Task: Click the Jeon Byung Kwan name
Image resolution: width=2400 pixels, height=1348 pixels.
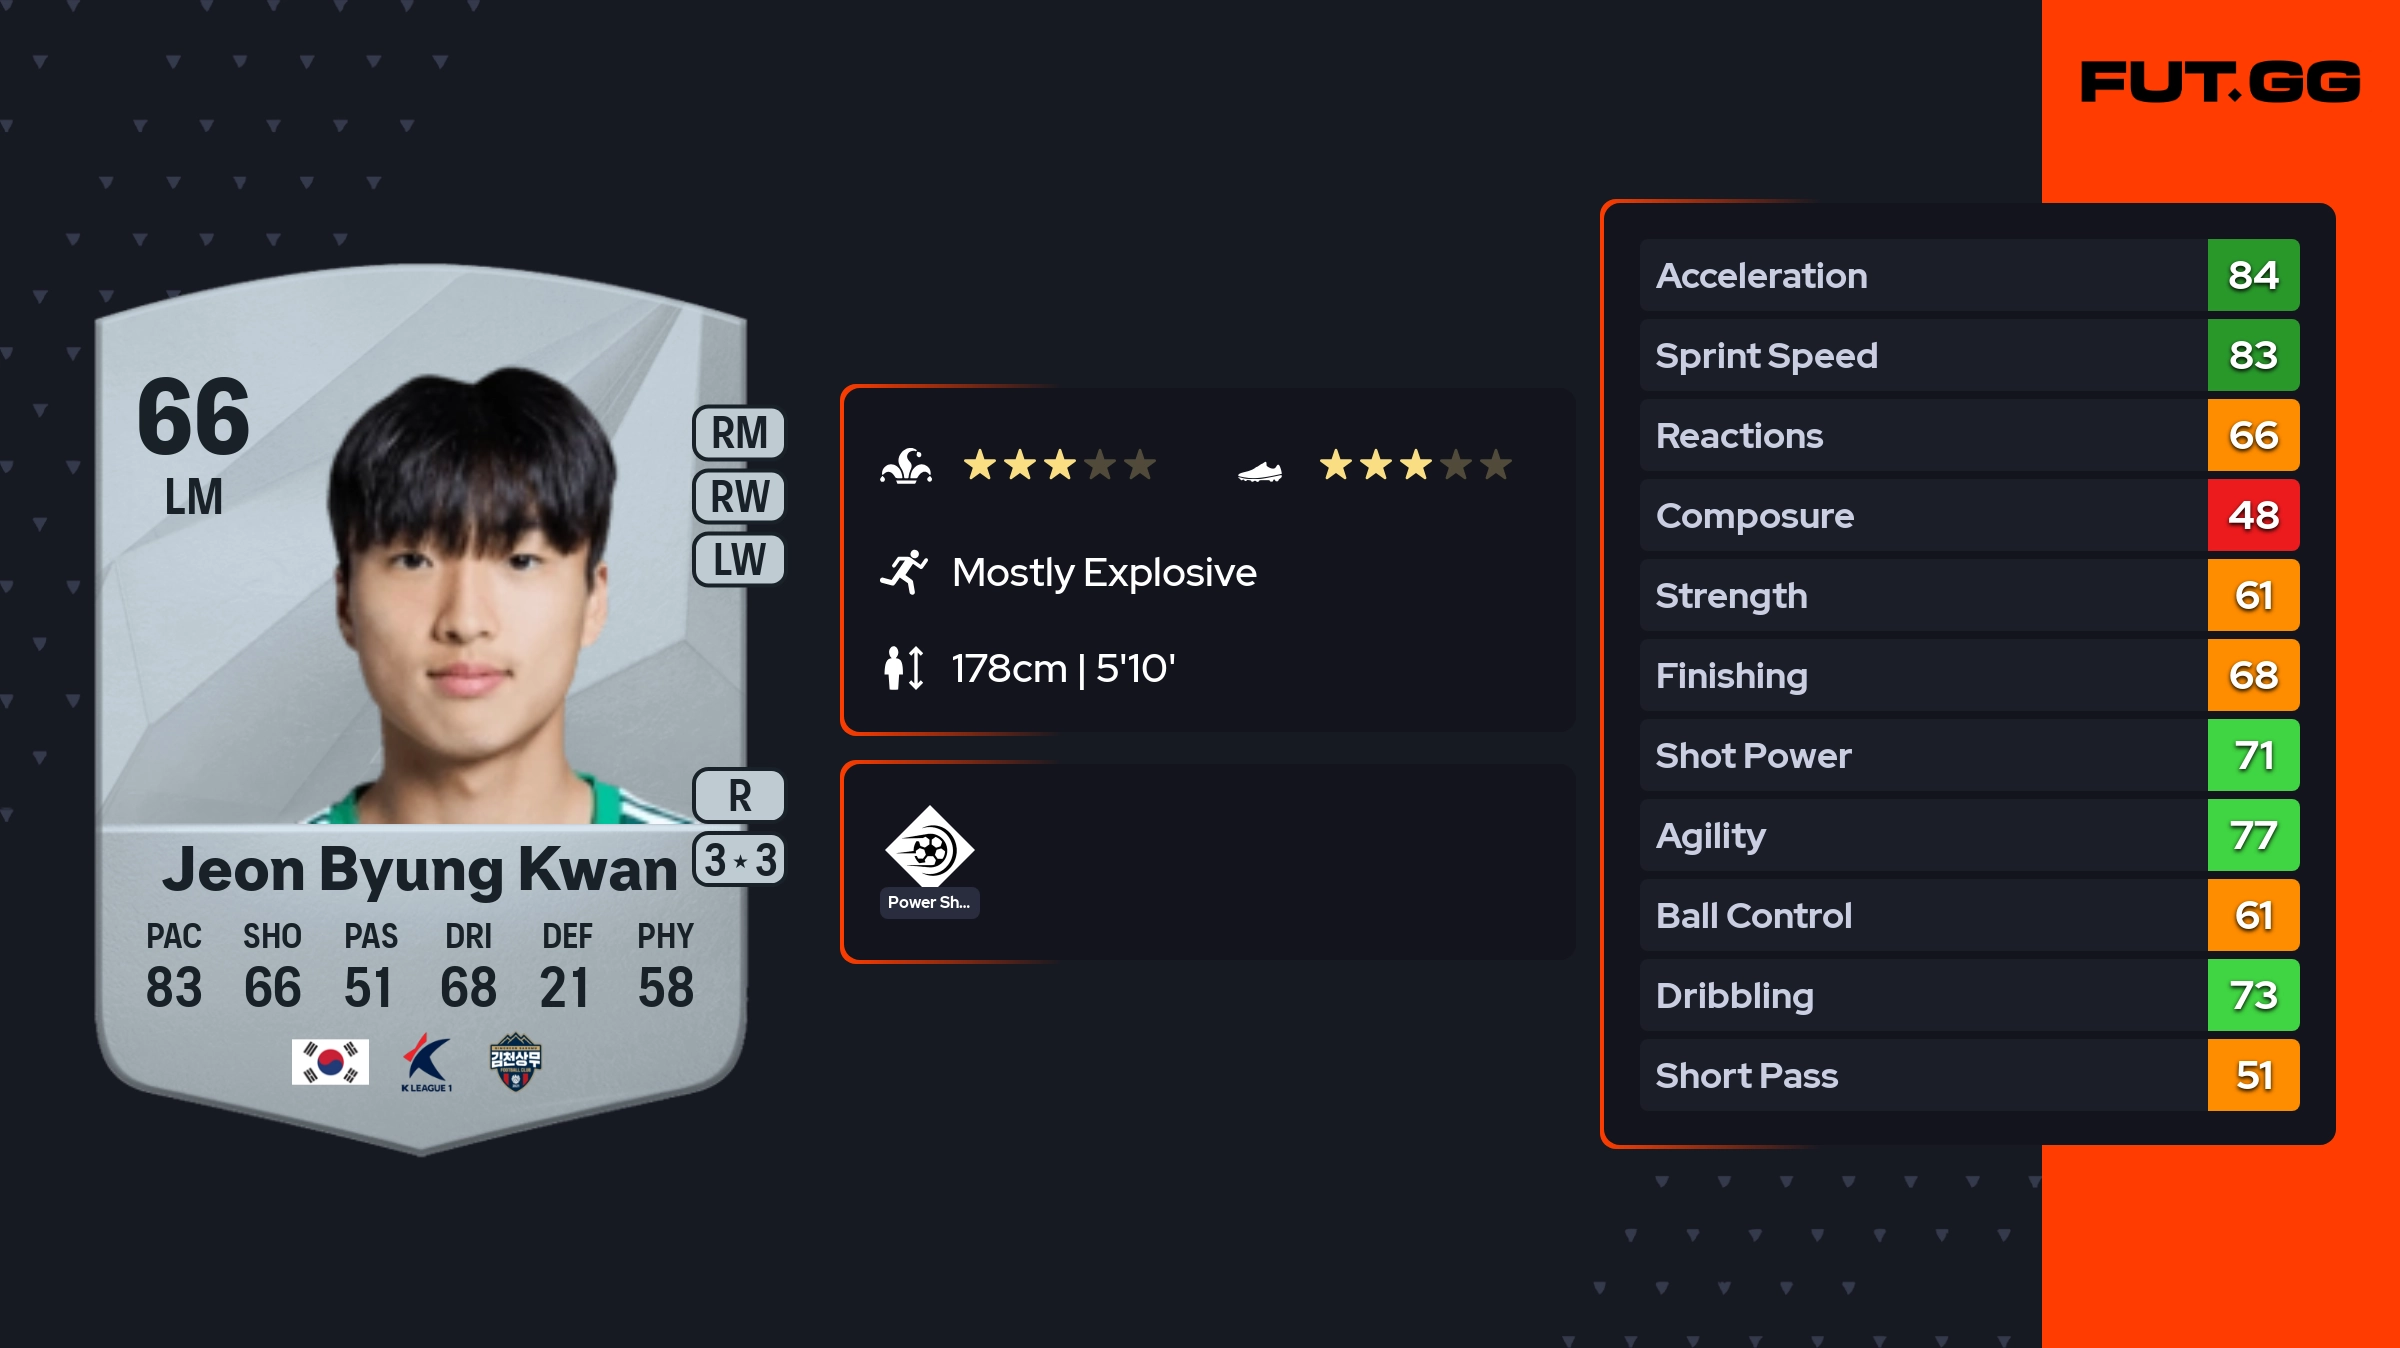Action: [x=420, y=870]
